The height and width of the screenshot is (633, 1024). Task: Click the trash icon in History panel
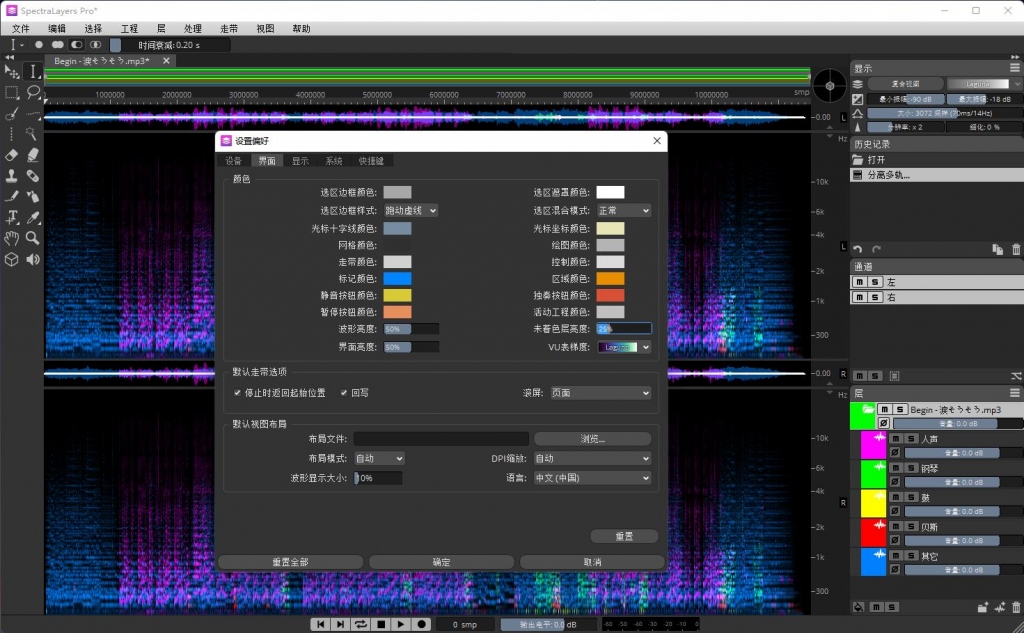tap(1016, 249)
